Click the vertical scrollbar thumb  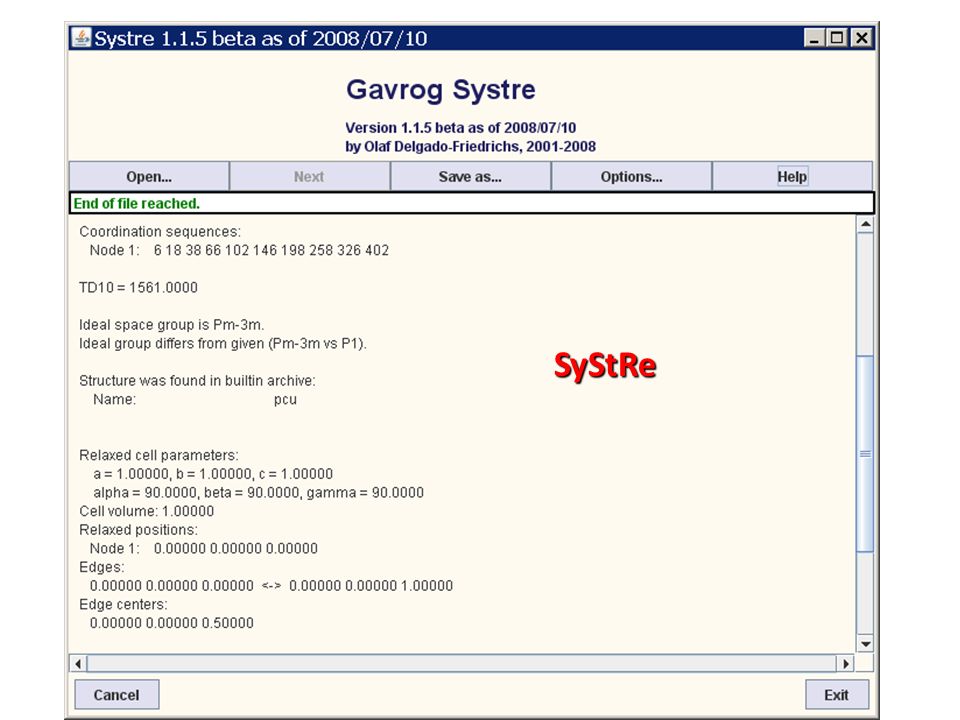point(865,453)
